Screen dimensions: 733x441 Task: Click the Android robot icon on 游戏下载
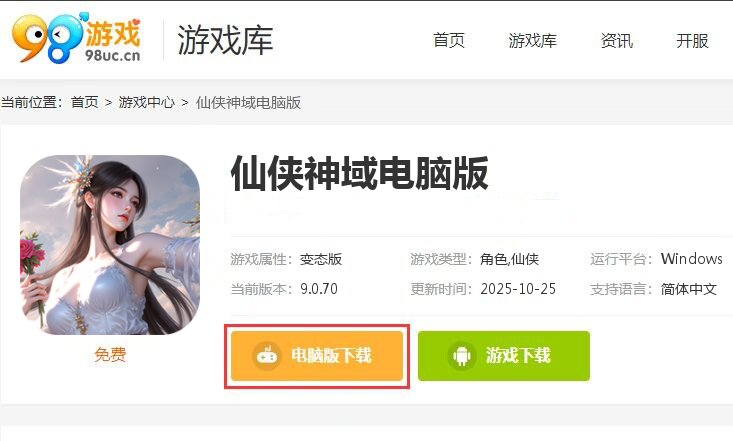click(x=462, y=355)
